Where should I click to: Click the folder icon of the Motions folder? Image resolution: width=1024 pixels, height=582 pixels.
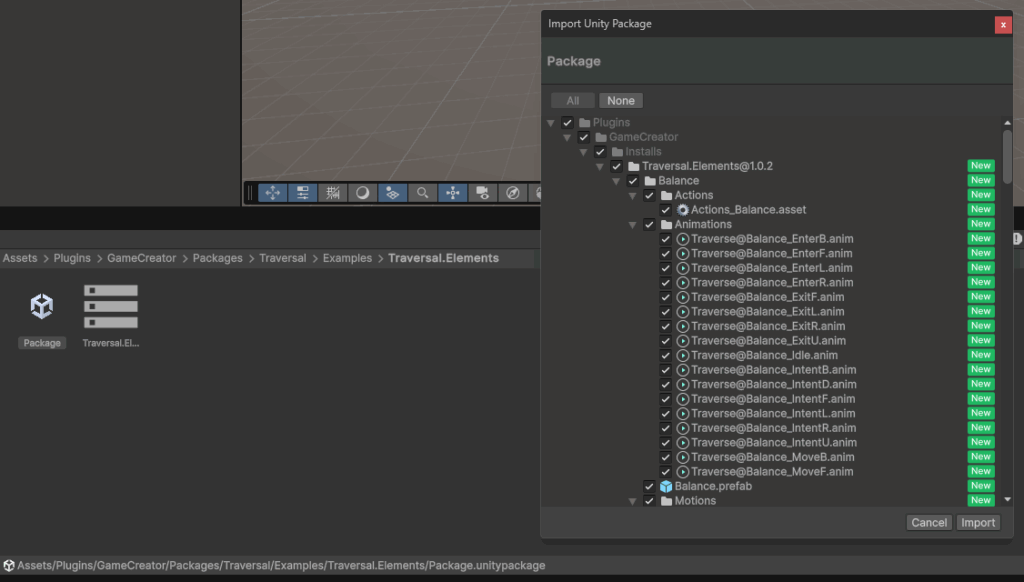(x=666, y=501)
